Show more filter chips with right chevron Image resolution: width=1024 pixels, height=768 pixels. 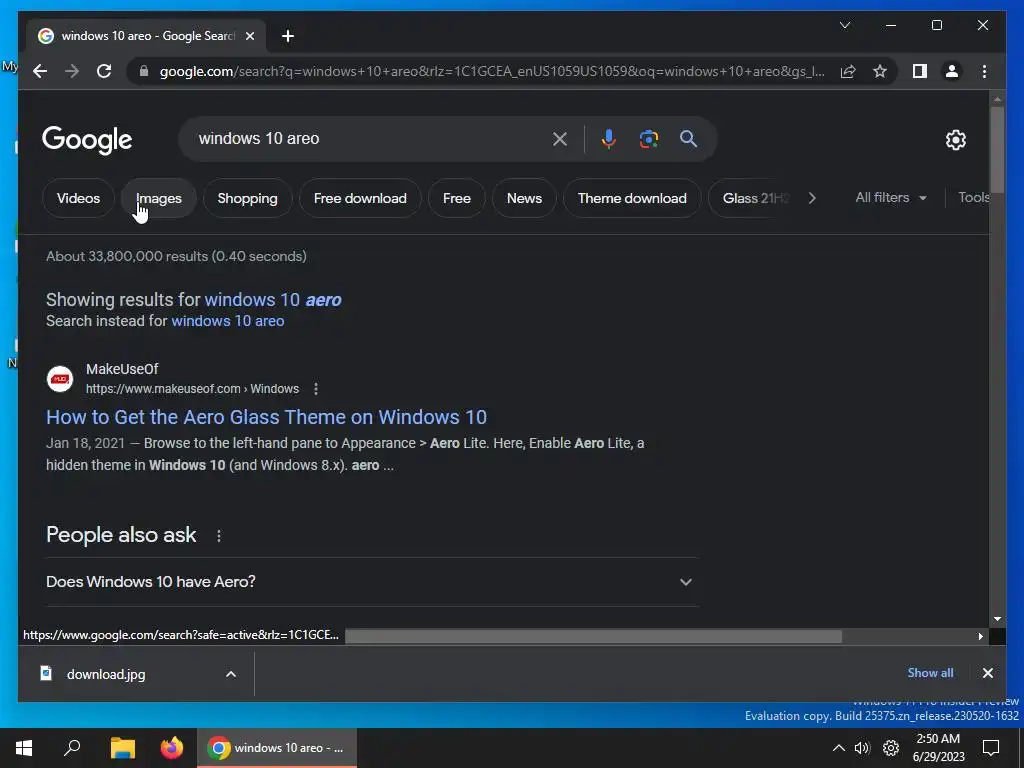812,198
